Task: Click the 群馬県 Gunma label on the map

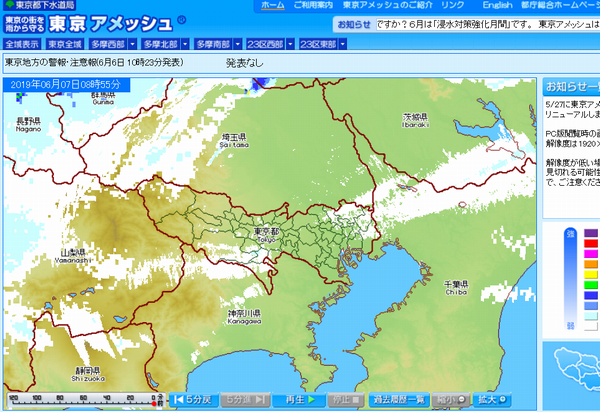Action: [103, 98]
